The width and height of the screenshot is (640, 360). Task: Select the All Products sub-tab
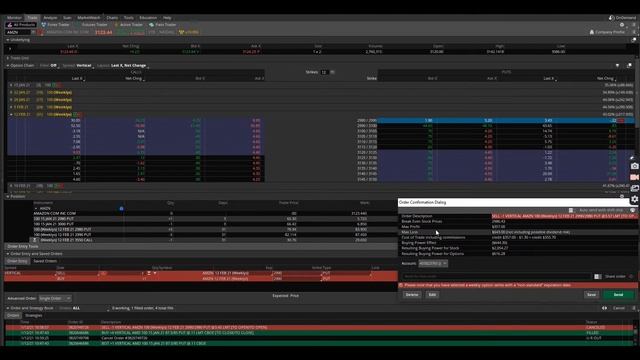click(21, 24)
